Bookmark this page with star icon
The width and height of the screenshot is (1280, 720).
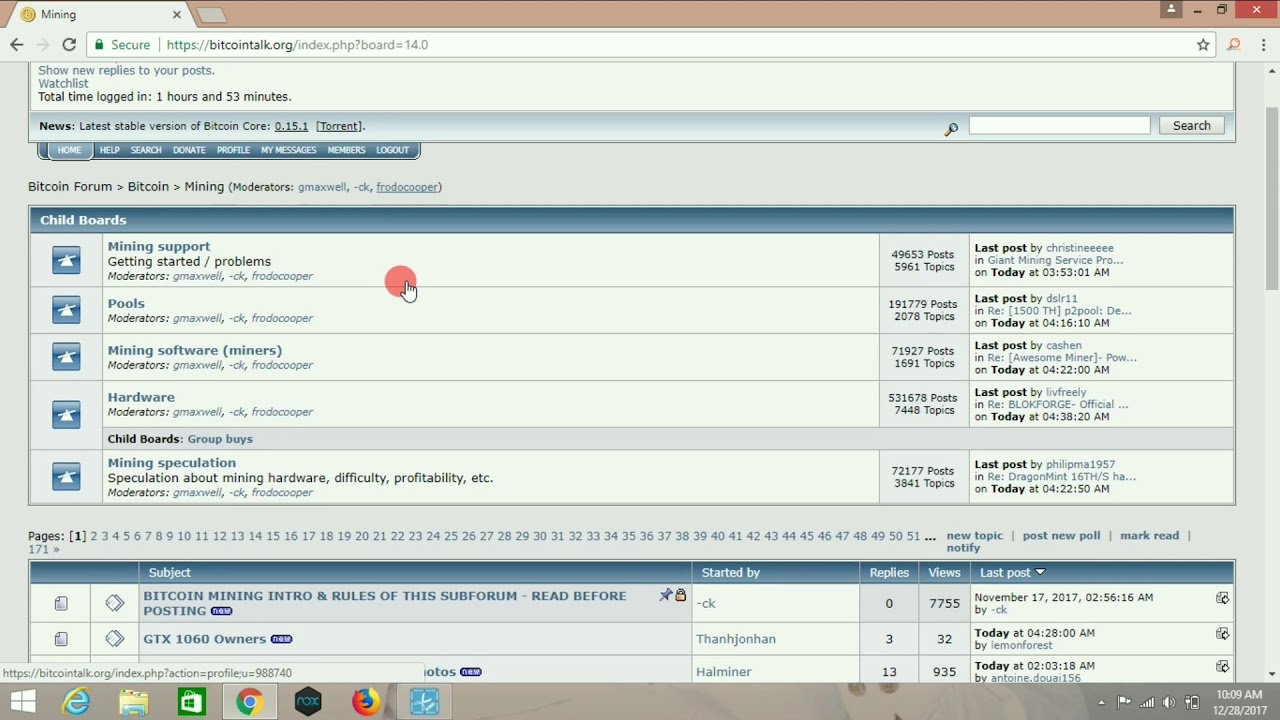point(1203,45)
